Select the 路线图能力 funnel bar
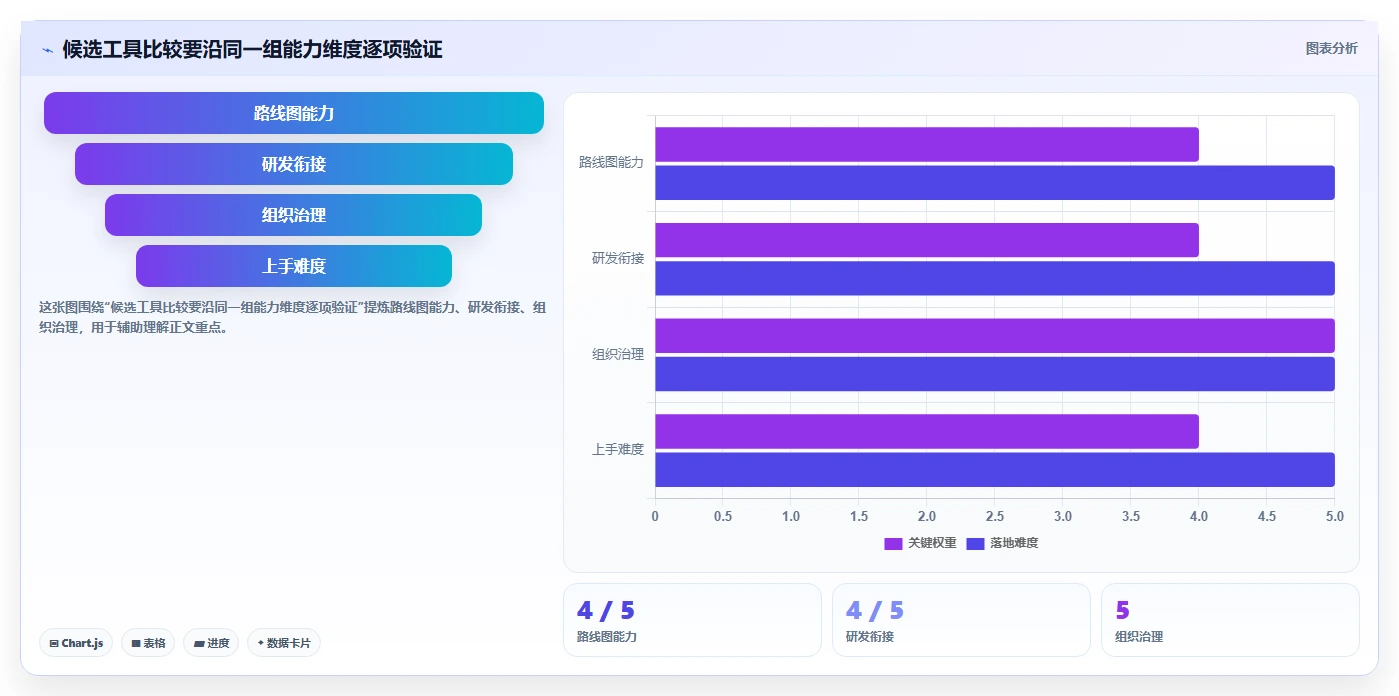Viewport: 1399px width, 696px height. pos(294,113)
